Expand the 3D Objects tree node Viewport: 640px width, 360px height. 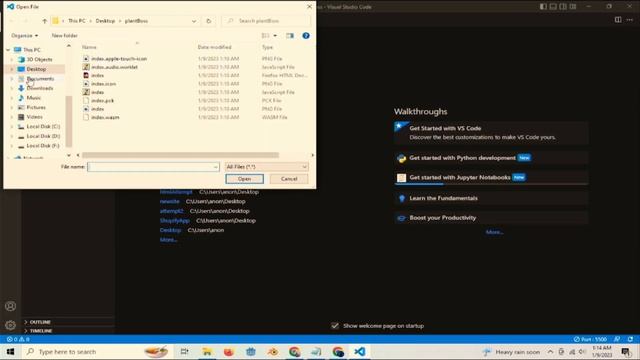coord(12,60)
